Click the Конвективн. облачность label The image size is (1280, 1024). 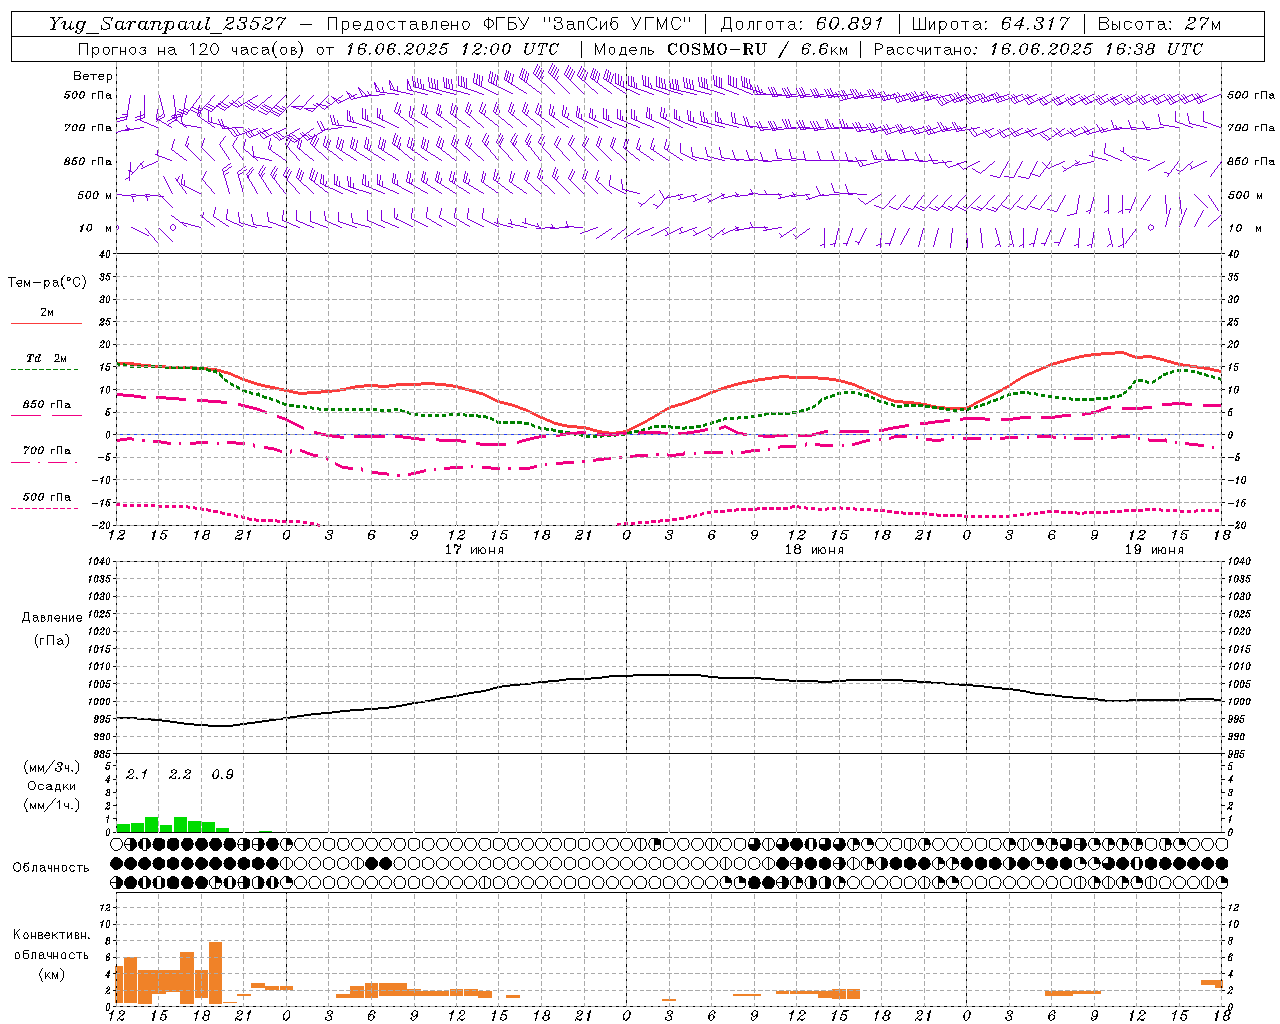coord(51,945)
